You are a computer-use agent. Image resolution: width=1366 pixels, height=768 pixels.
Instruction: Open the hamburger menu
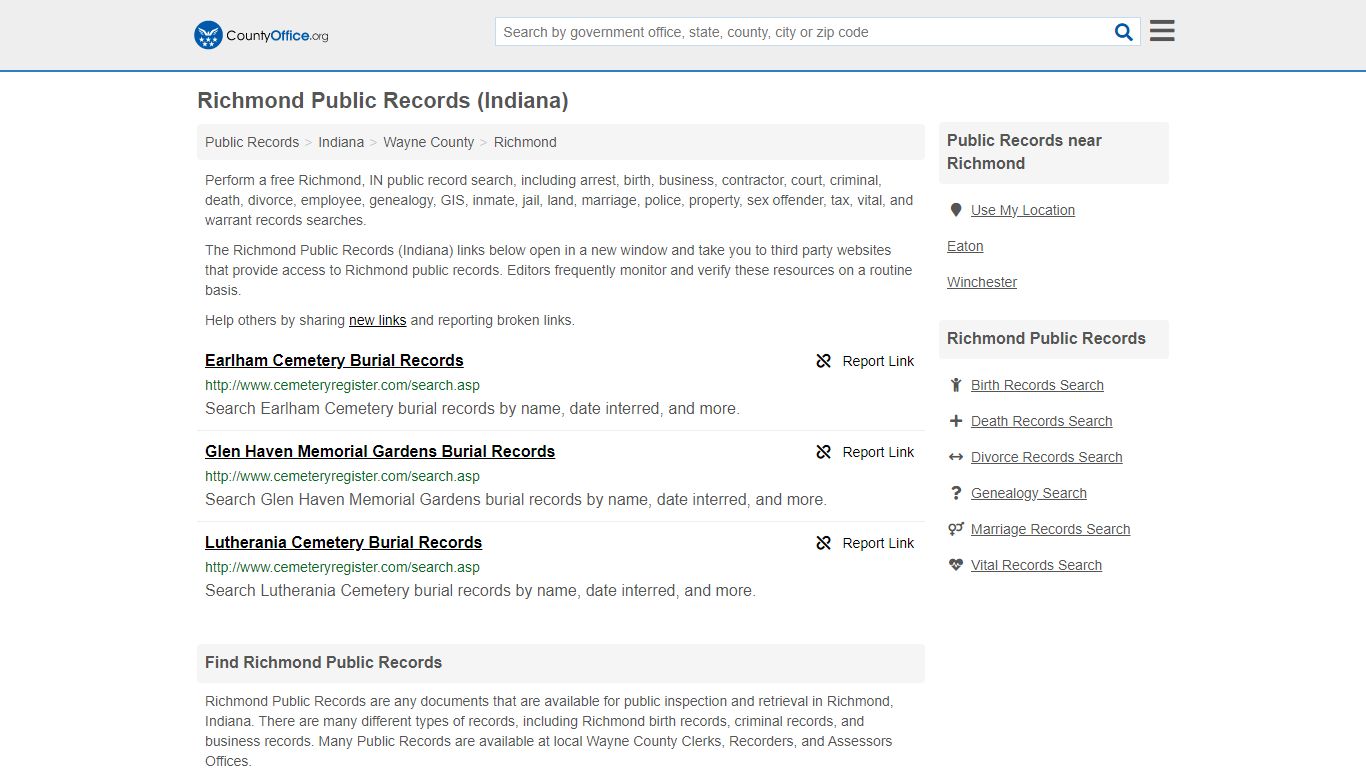(1162, 31)
